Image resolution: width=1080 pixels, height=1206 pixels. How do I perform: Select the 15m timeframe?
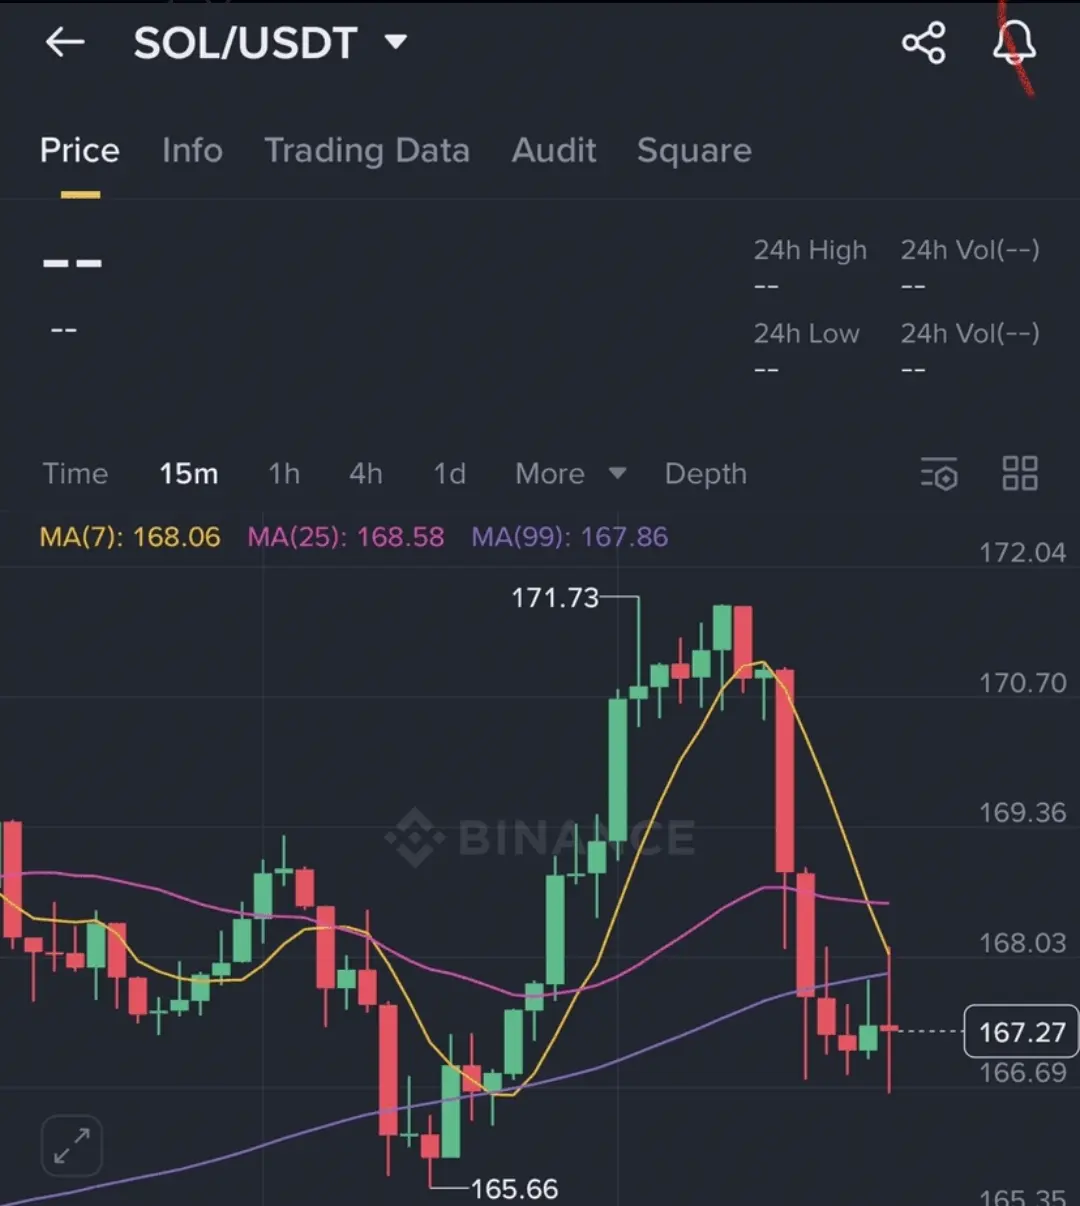188,473
